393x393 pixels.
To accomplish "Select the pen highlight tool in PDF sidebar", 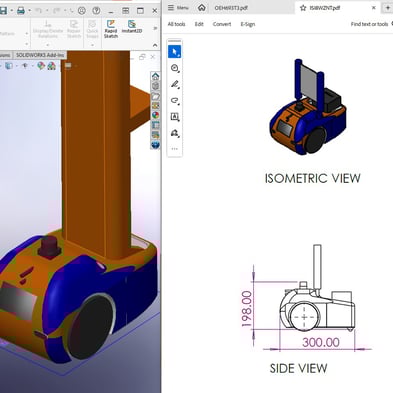I will [175, 84].
